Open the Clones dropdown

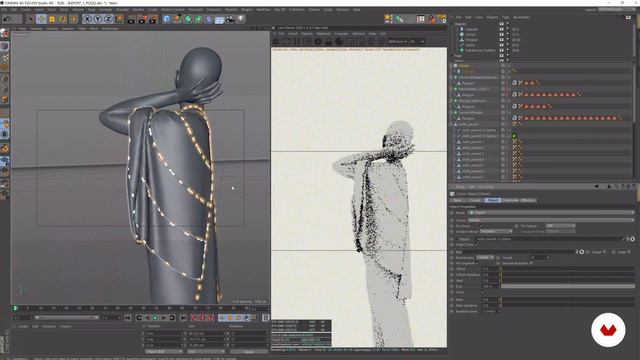click(551, 220)
